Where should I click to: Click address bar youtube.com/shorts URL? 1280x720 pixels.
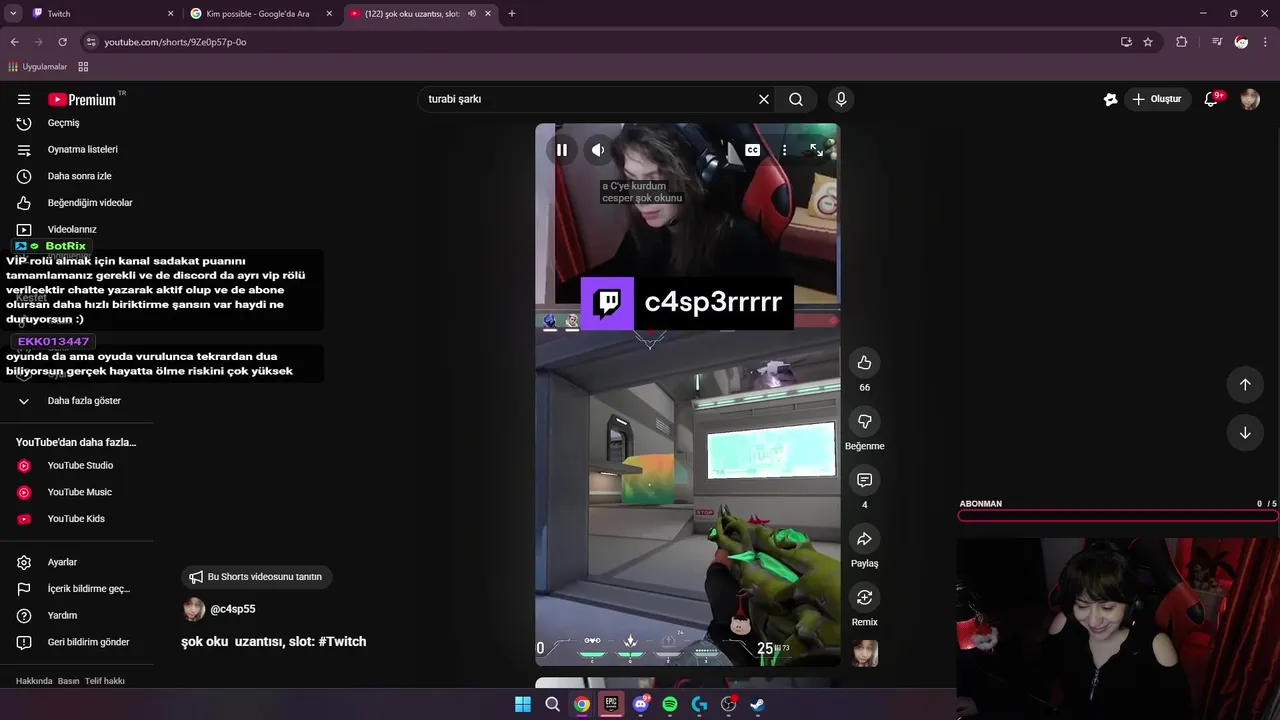pyautogui.click(x=175, y=42)
